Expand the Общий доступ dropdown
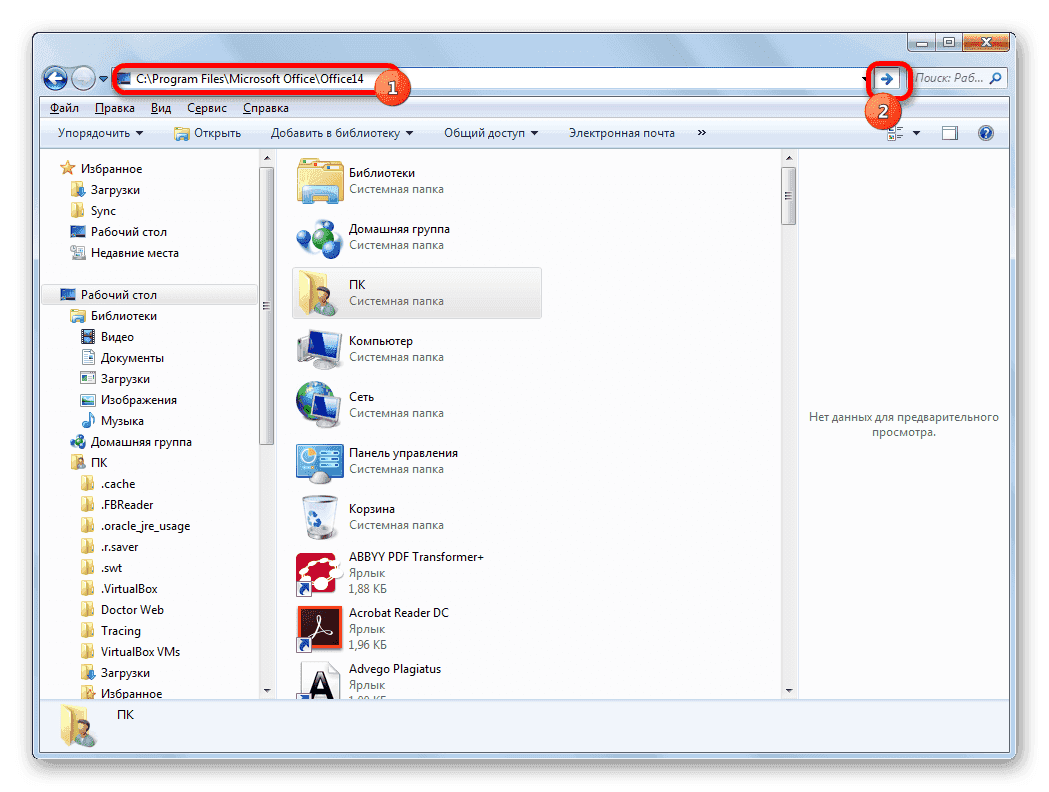Viewport: 1049px width, 792px height. 491,133
